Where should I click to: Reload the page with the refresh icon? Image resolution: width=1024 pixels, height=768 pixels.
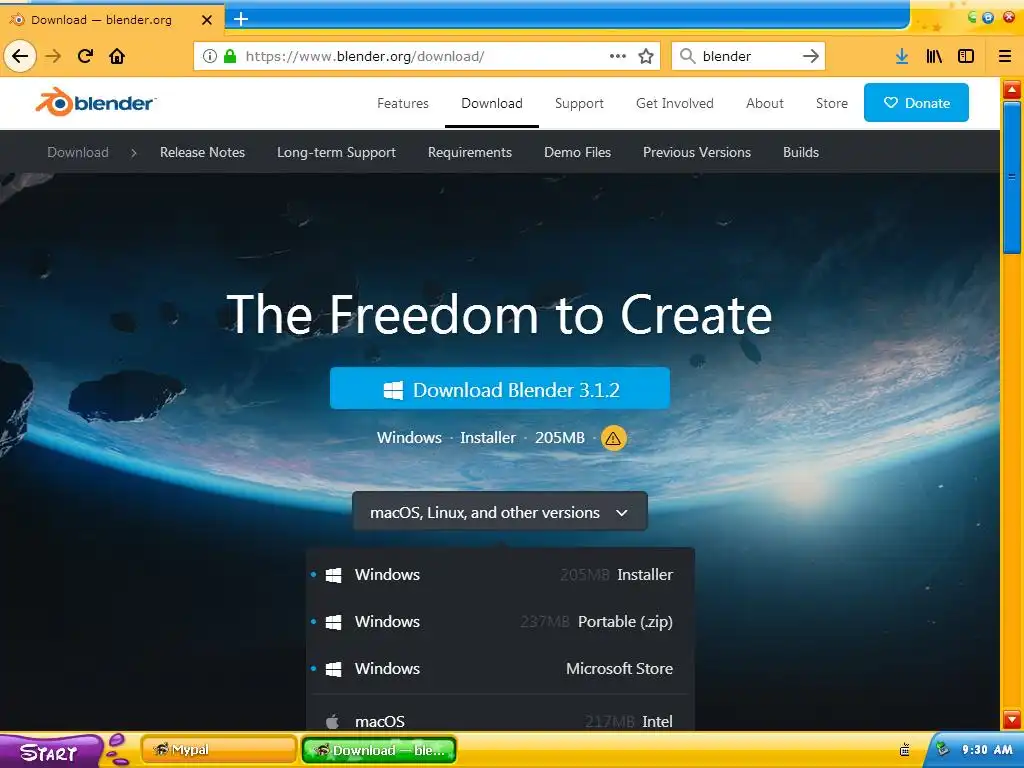[85, 56]
